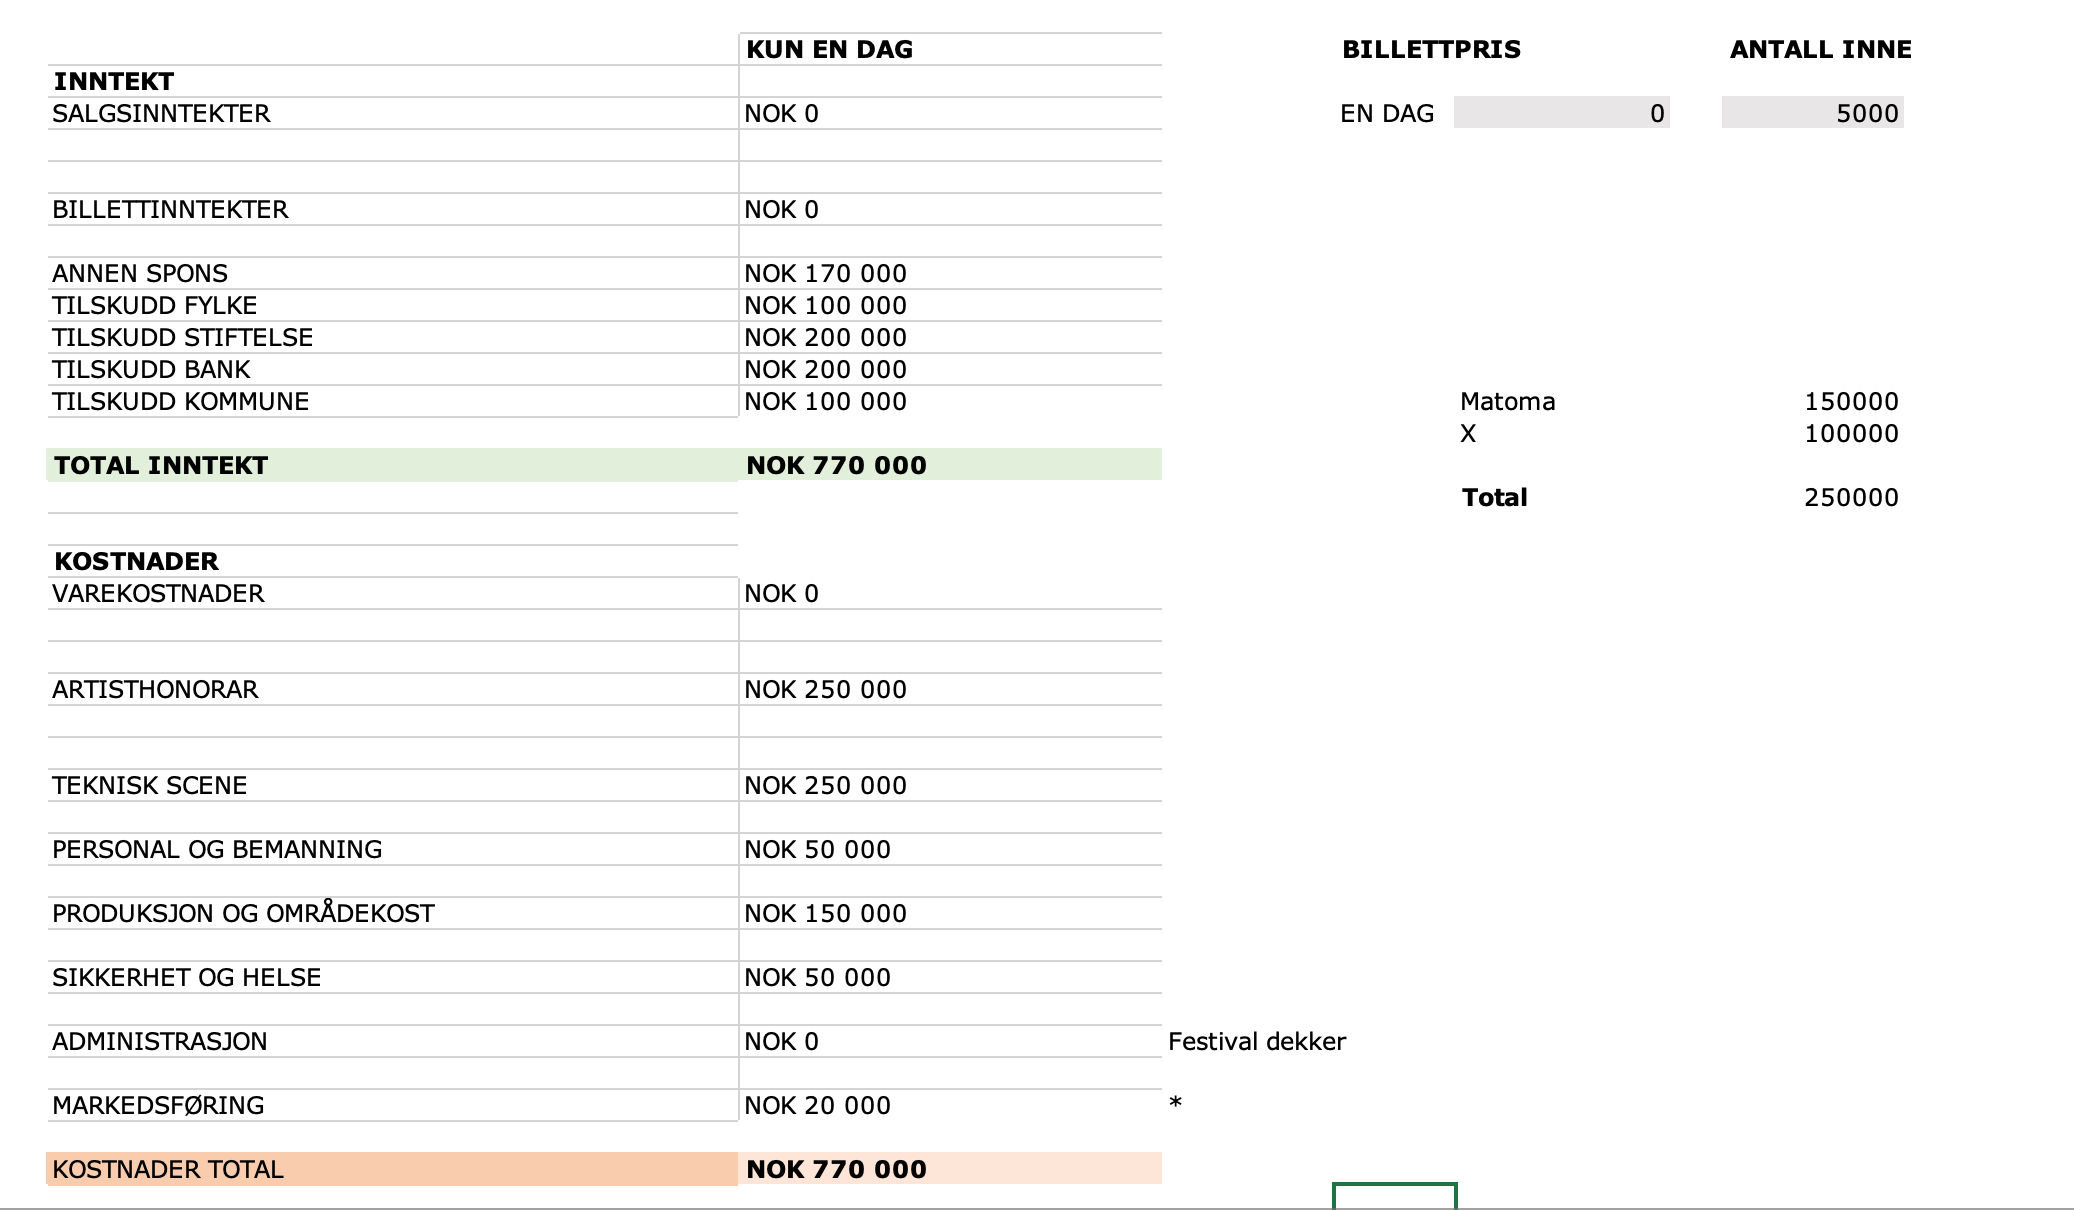Select the TOTAL INNTEKT amount cell
The width and height of the screenshot is (2074, 1210).
pos(949,465)
